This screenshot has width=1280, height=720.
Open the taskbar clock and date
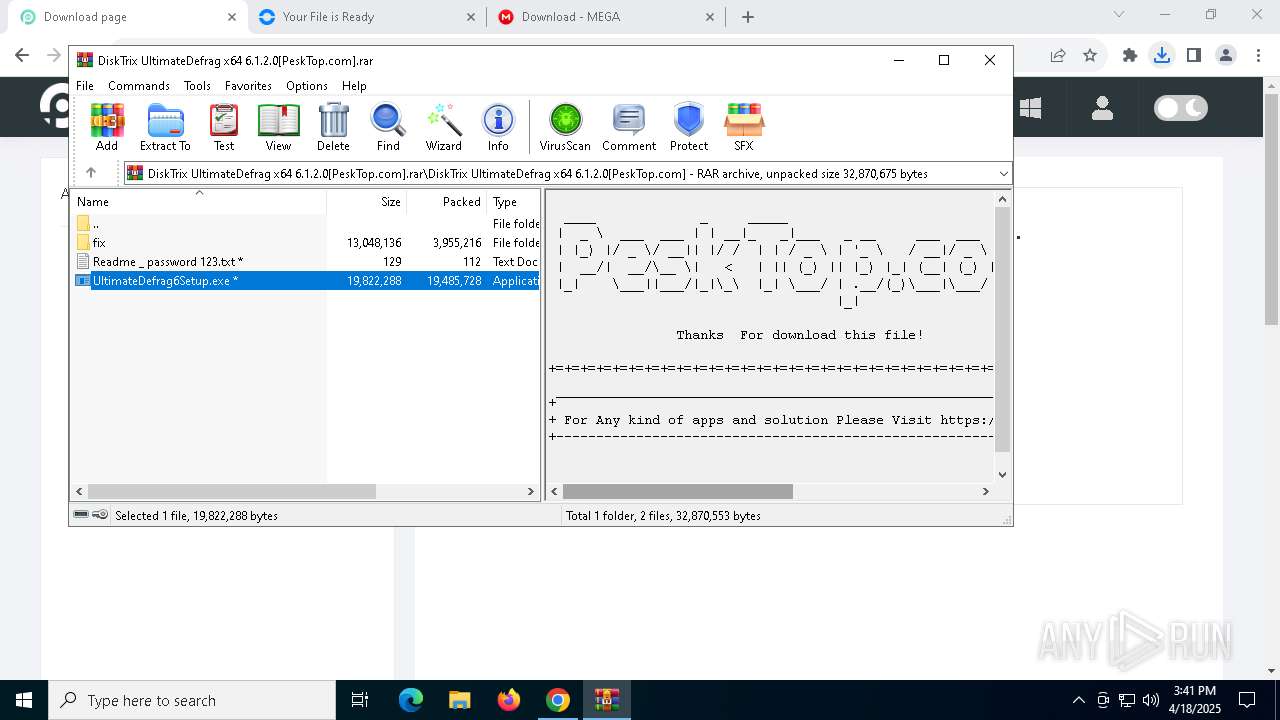point(1194,700)
